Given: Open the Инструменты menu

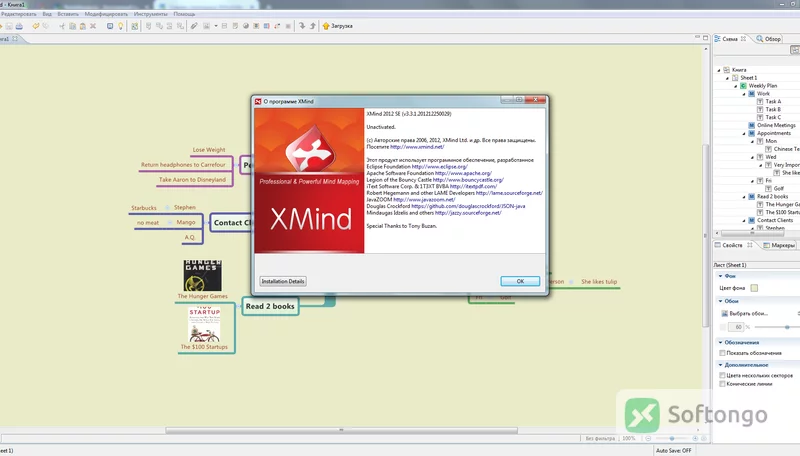Looking at the screenshot, I should 151,14.
